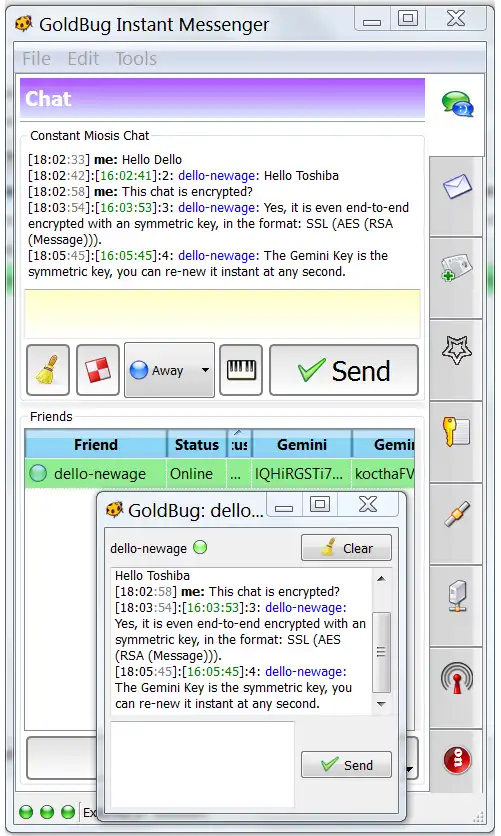Open the File menu

click(36, 58)
